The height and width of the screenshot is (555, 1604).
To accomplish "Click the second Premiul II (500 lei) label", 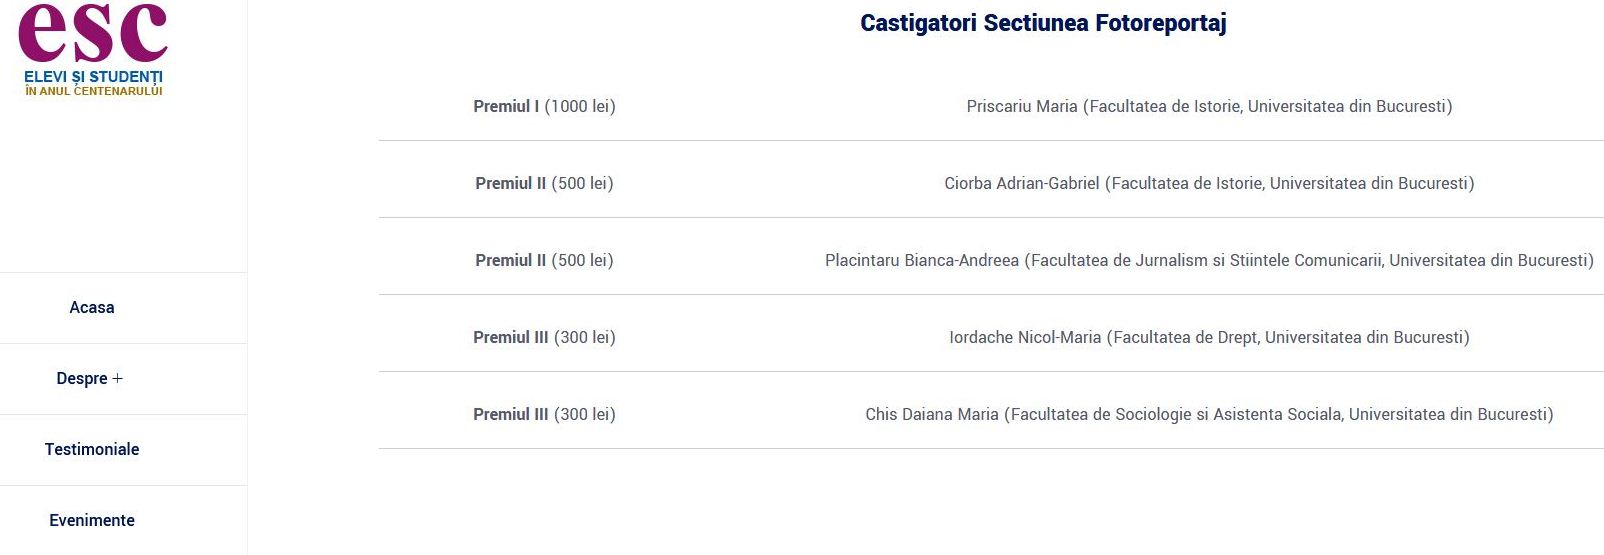I will point(544,261).
